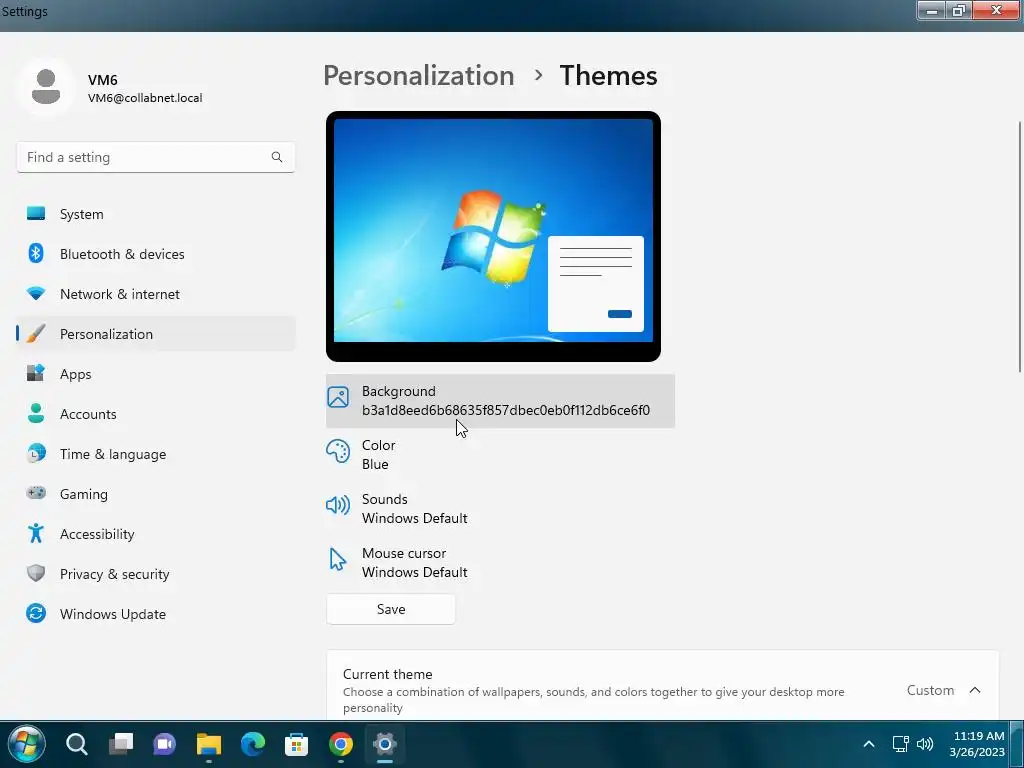
Task: Open the System settings category
Action: [x=155, y=214]
